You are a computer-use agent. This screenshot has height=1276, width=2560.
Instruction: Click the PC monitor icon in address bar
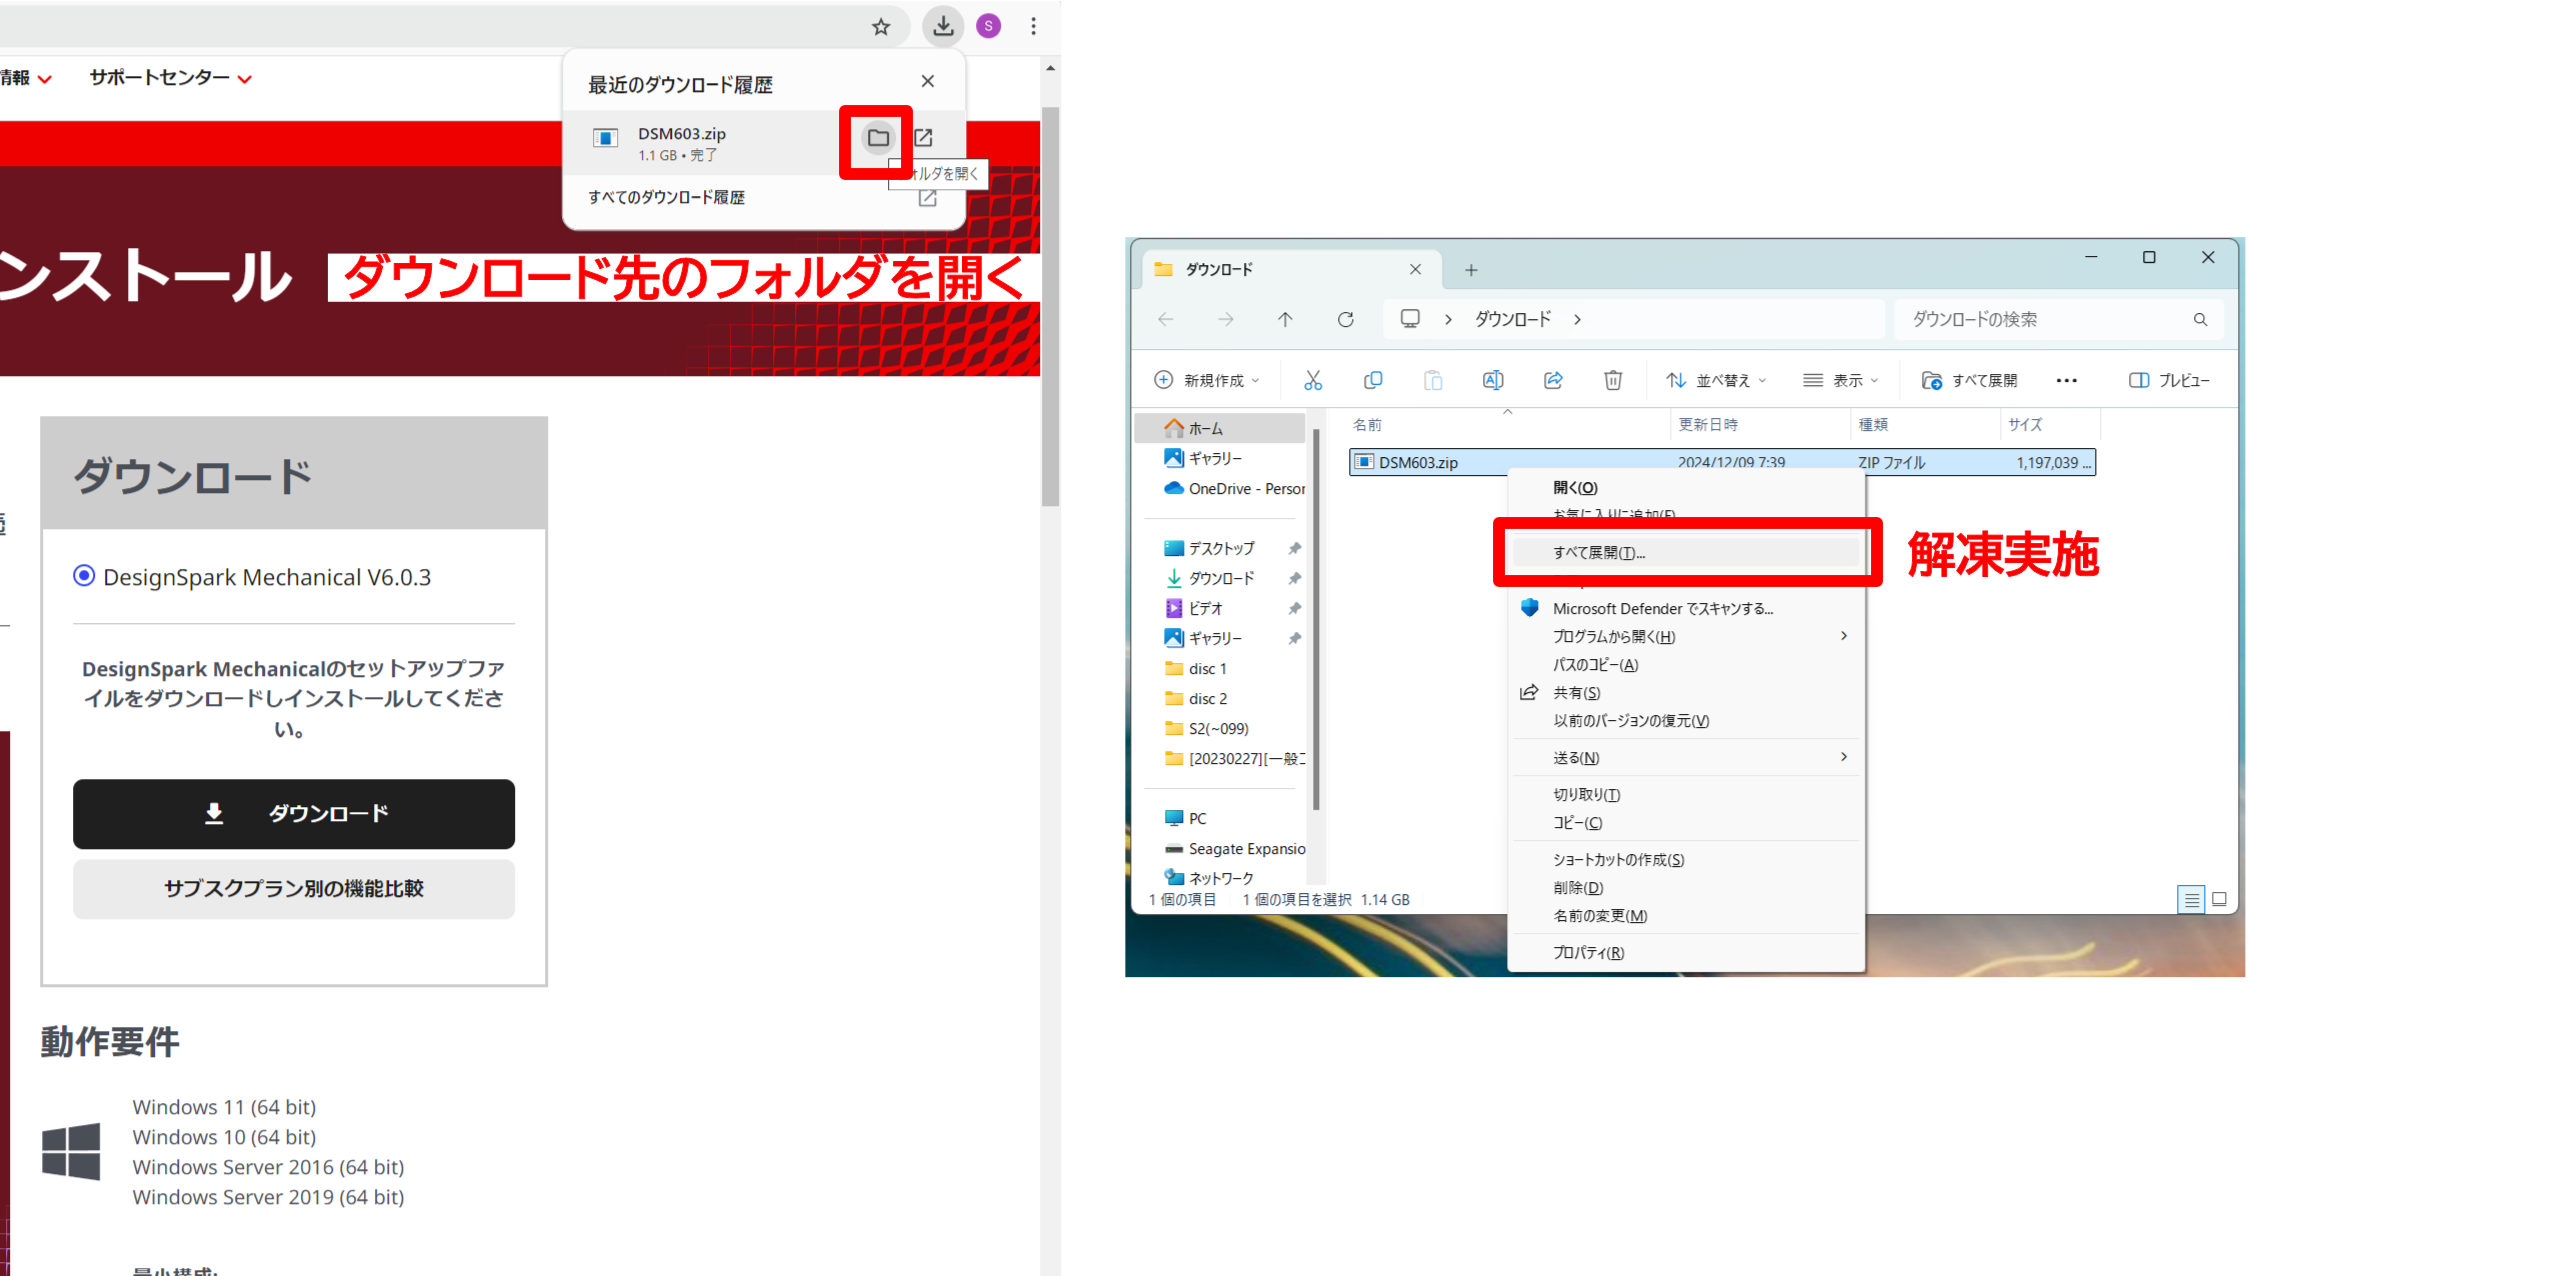pos(1410,318)
